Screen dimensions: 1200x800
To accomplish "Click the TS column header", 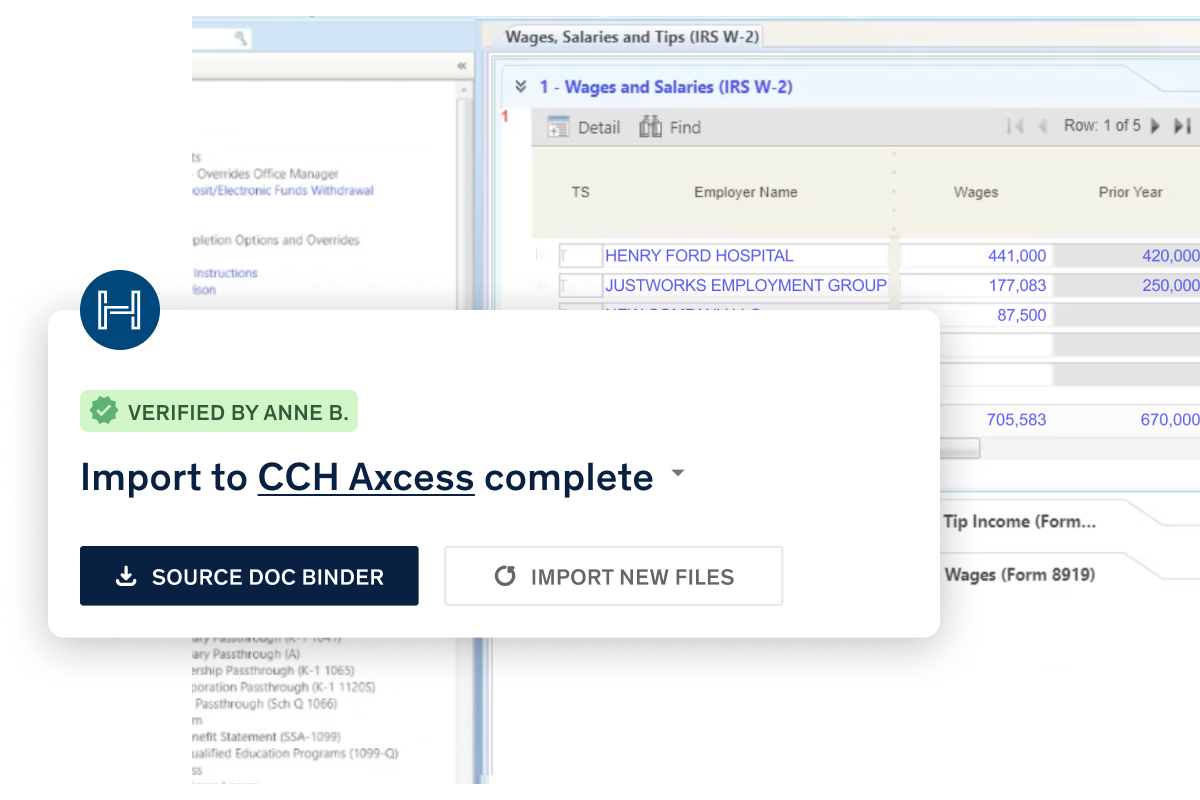I will tap(580, 192).
